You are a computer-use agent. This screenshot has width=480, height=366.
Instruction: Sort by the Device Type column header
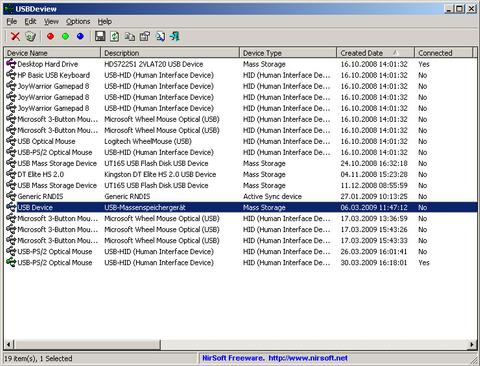(x=288, y=53)
